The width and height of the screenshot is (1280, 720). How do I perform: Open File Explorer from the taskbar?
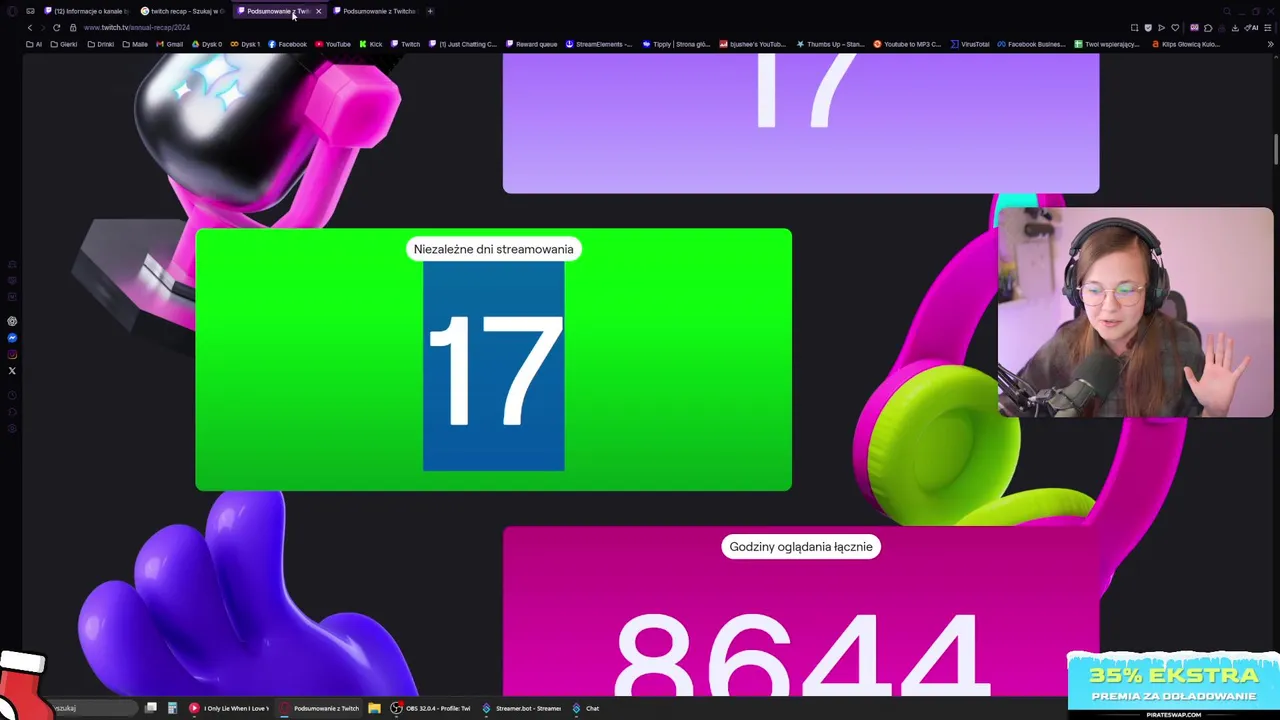374,708
